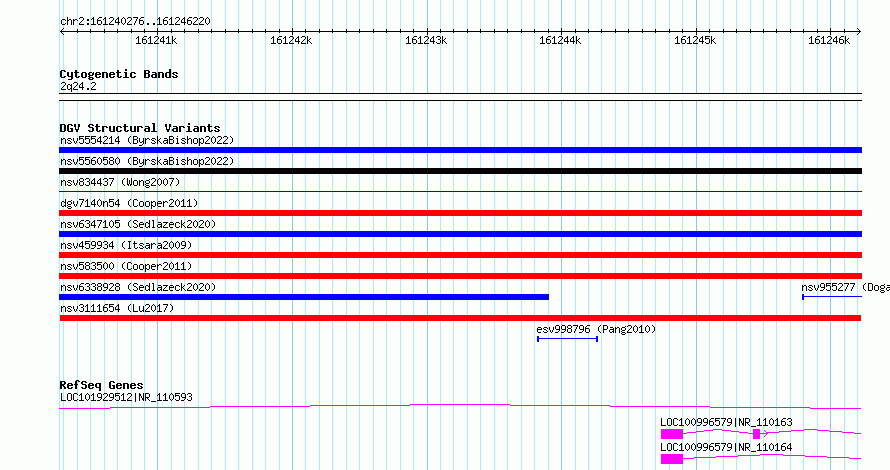Select the short blue bar of nsv6338928
The height and width of the screenshot is (470, 890).
304,297
